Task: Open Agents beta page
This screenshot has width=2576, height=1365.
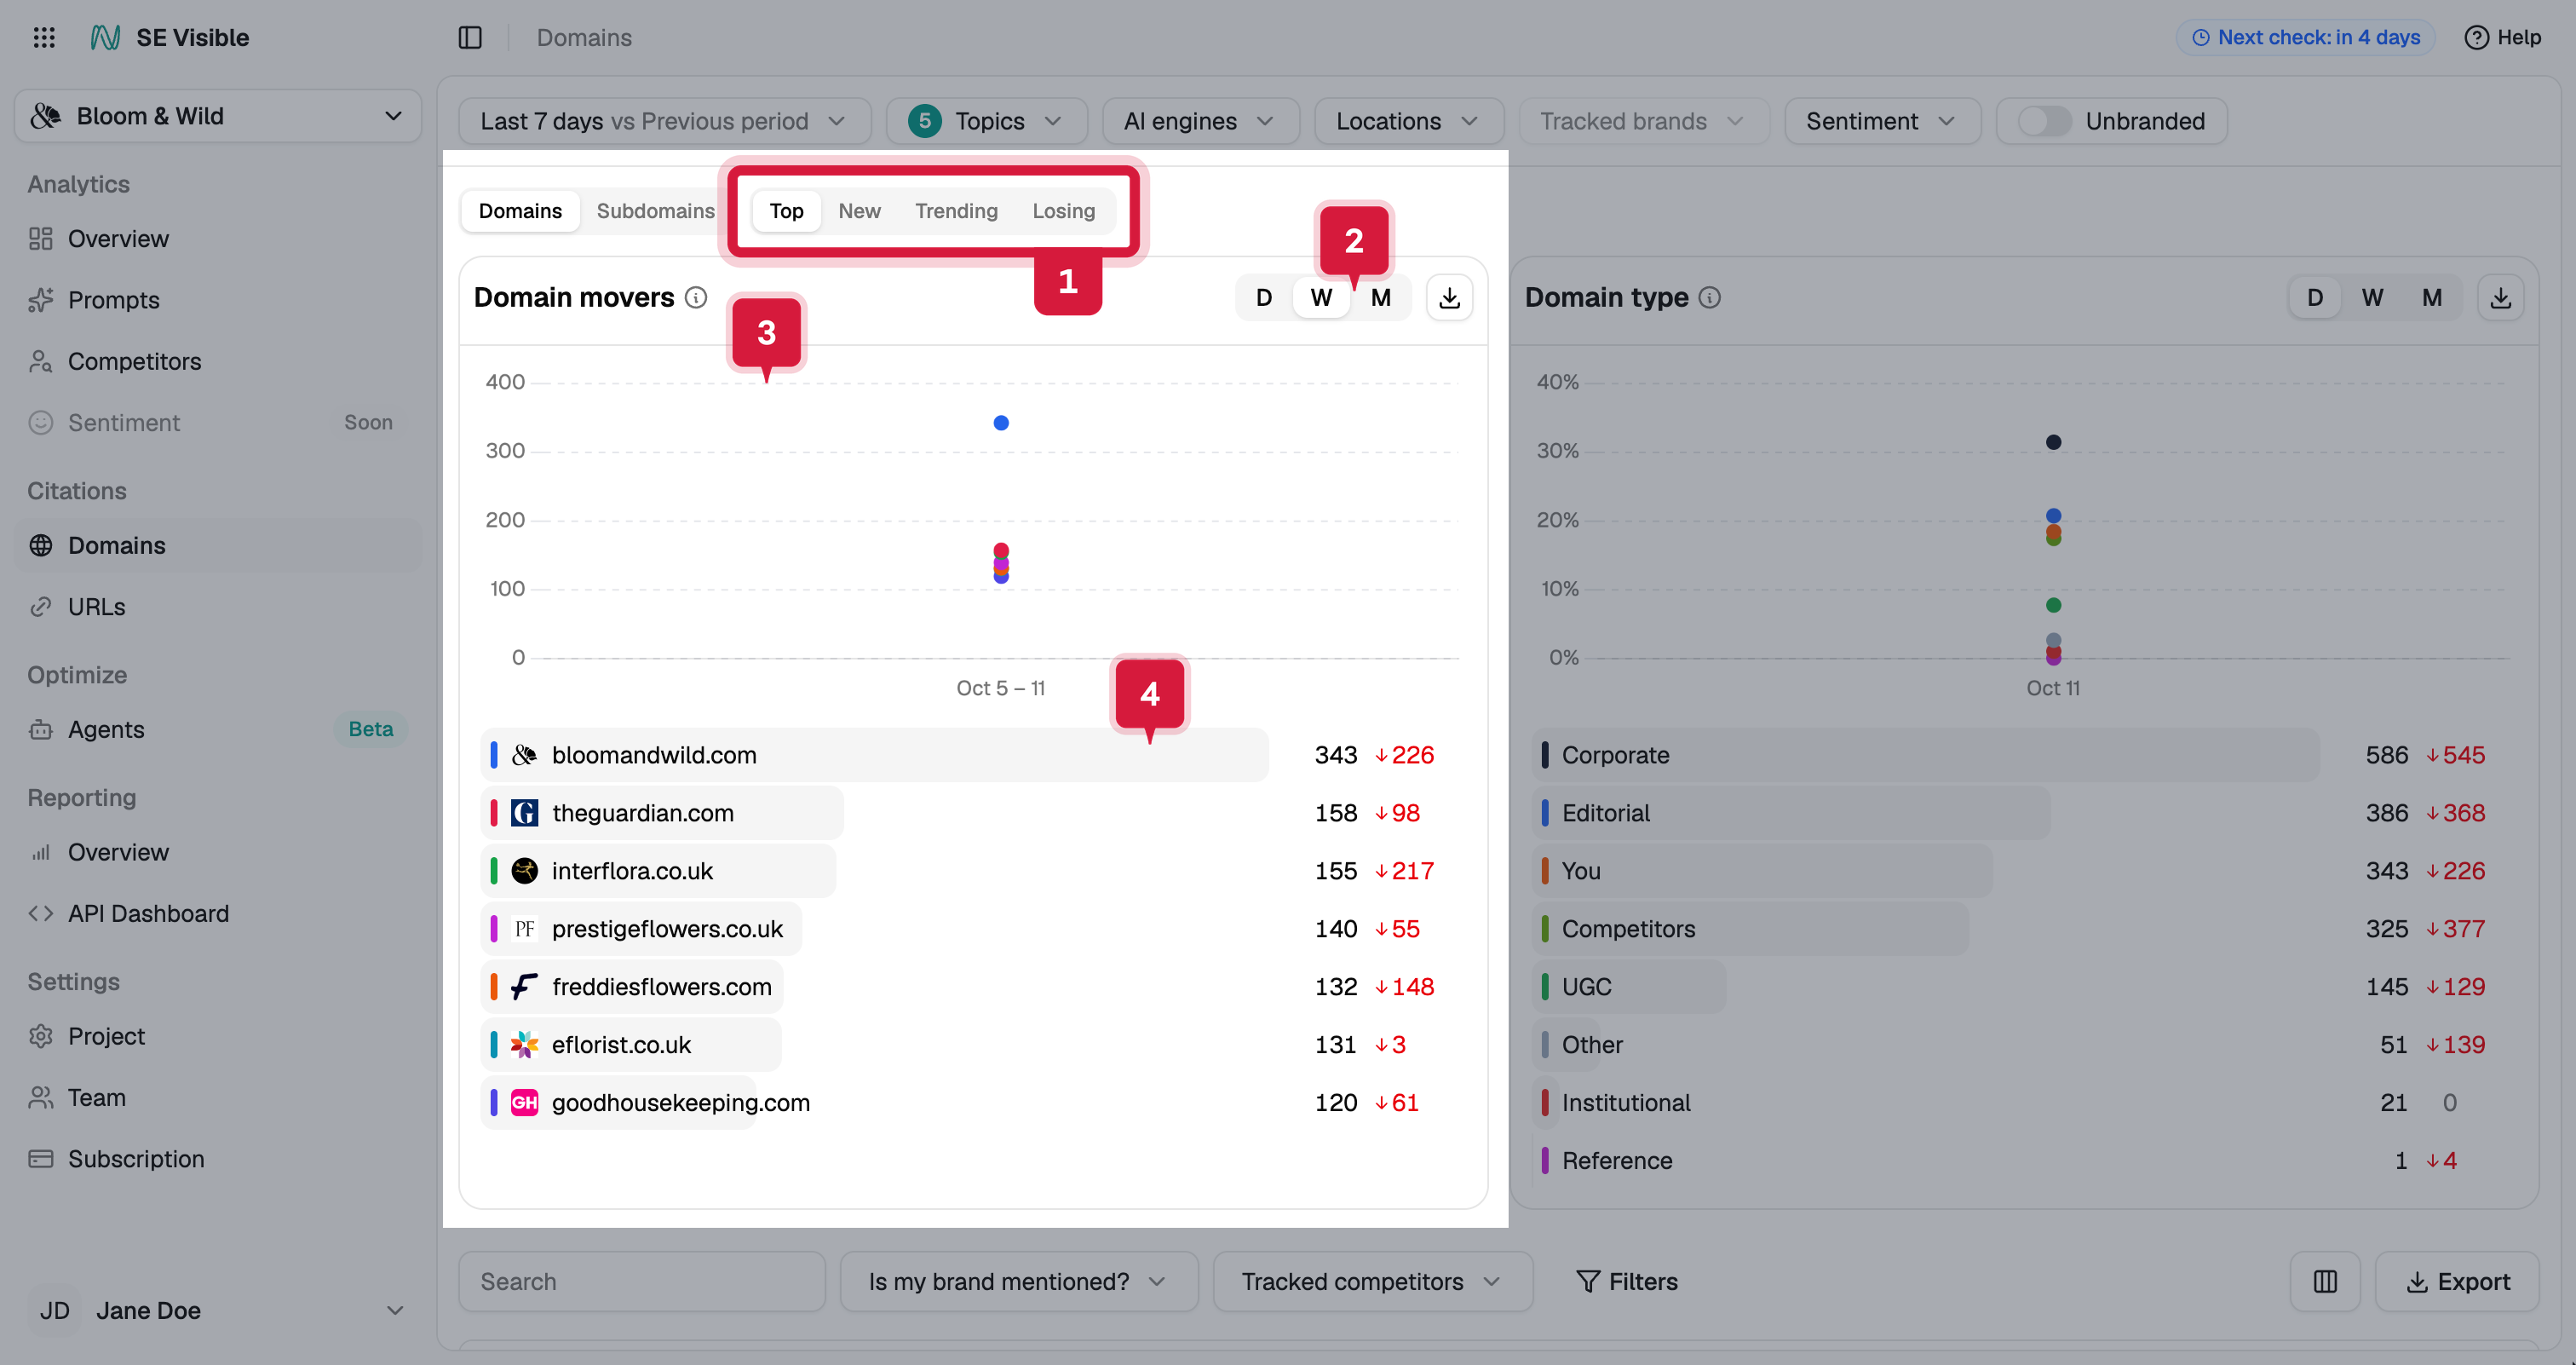Action: pyautogui.click(x=218, y=729)
